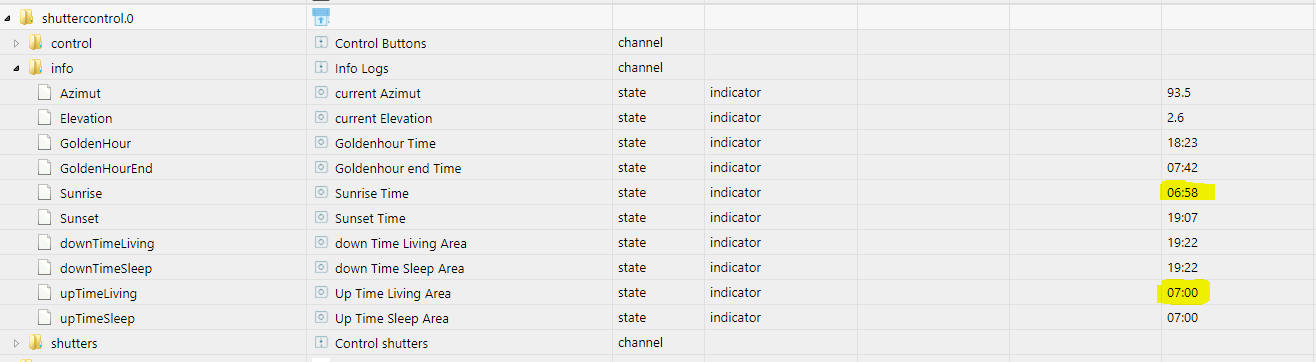
Task: Expand the shutters folder
Action: tap(16, 343)
